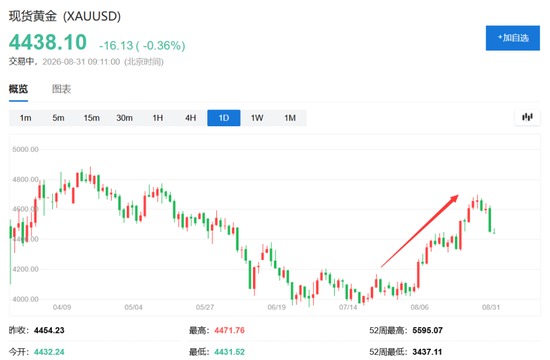Screen dimensions: 550x360
Task: Click the 52周最高 value 5595.07
Action: pyautogui.click(x=428, y=330)
